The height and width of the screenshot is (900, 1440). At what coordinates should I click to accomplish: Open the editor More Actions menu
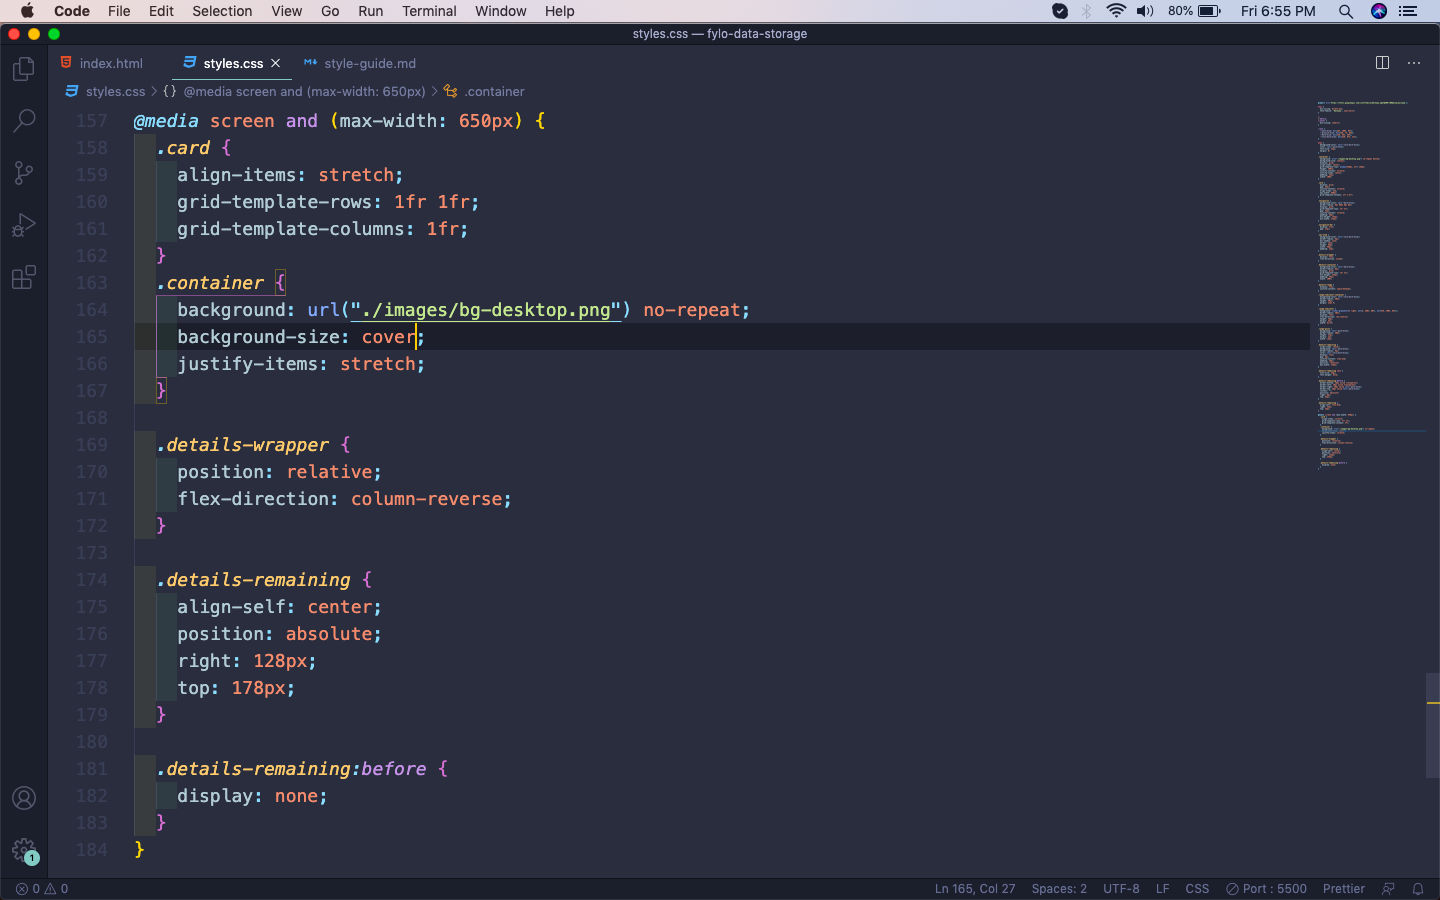click(1414, 62)
